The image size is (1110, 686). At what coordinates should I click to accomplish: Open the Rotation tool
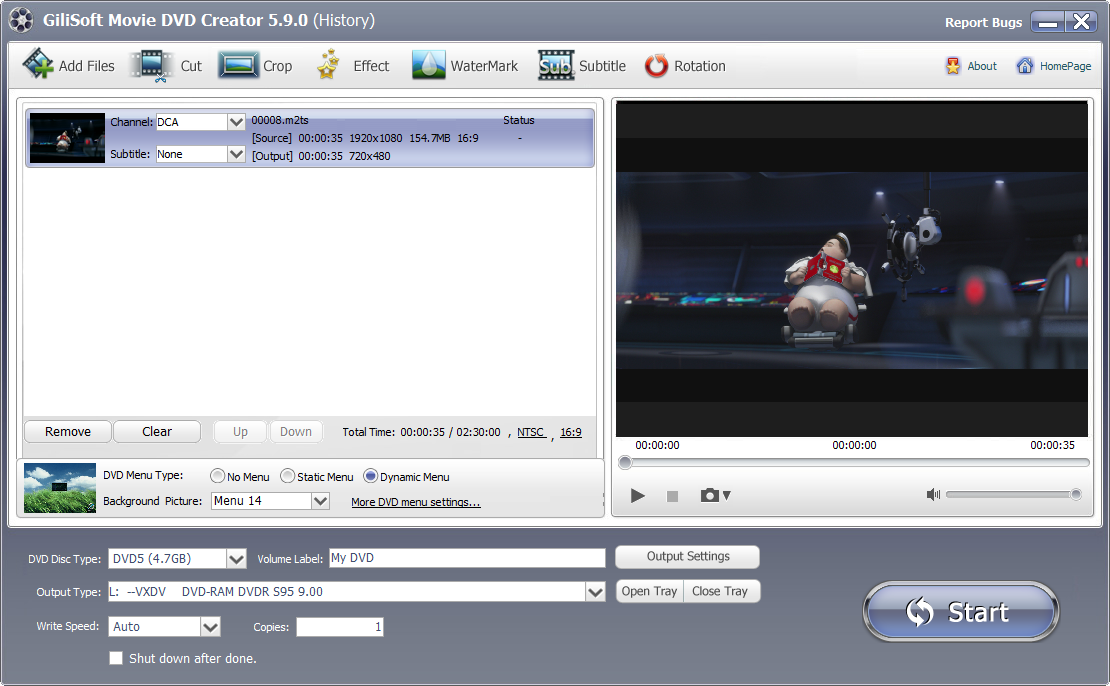click(656, 66)
